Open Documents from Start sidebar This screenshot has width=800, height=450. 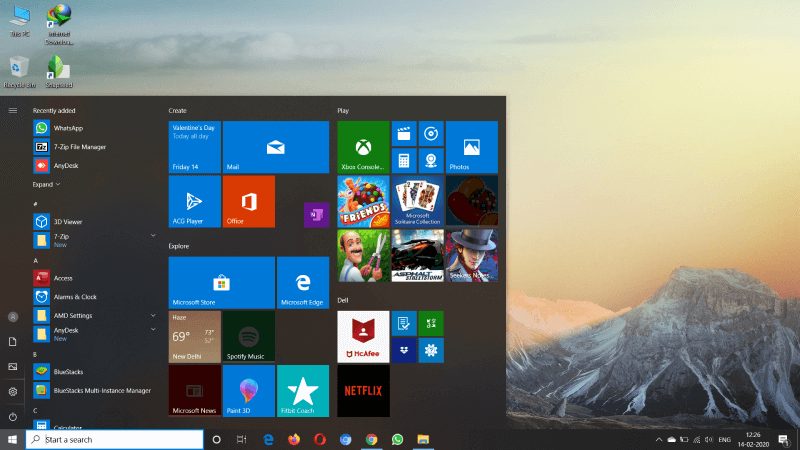coord(13,342)
